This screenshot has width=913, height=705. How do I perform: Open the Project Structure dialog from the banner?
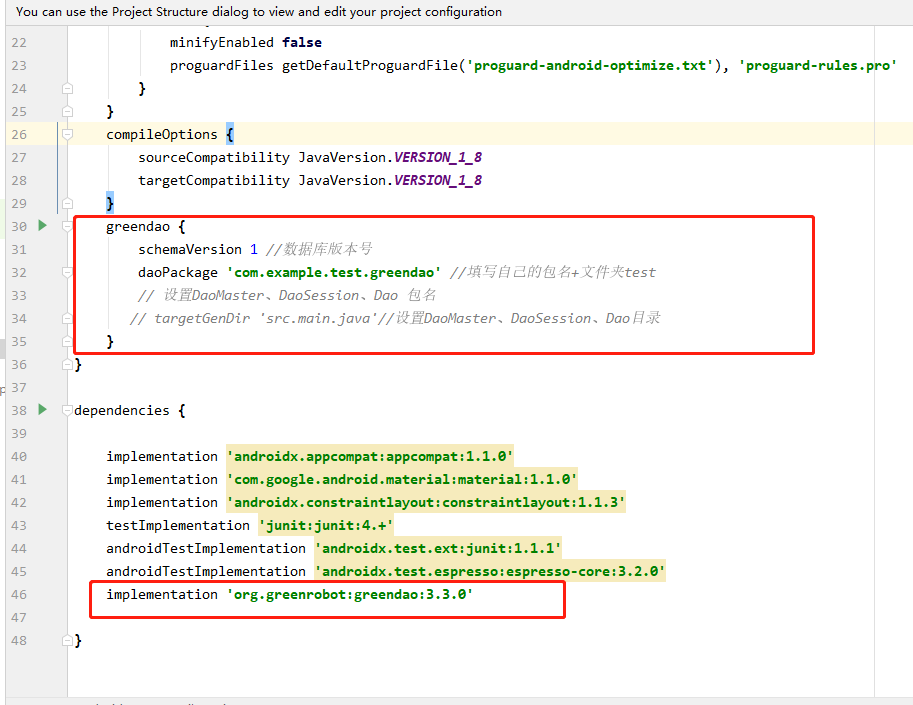[177, 11]
